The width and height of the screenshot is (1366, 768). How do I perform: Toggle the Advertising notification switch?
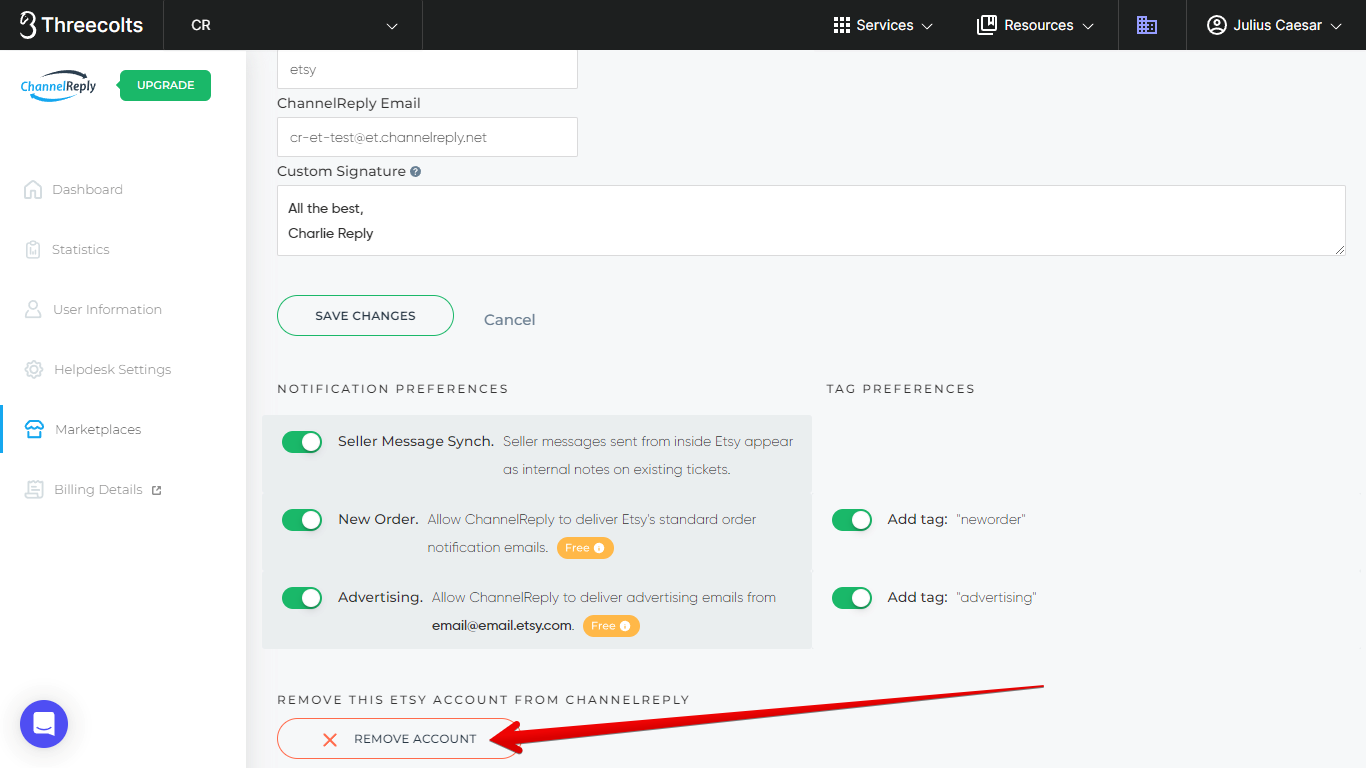(x=301, y=598)
